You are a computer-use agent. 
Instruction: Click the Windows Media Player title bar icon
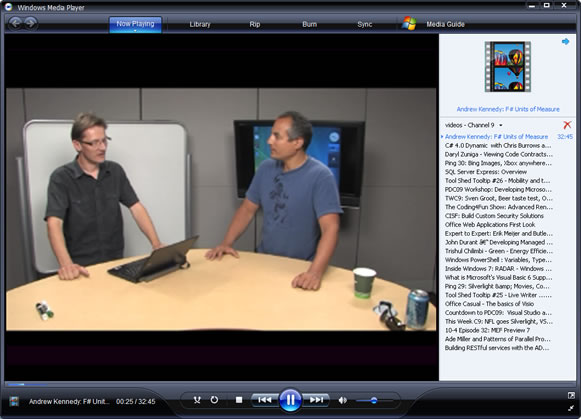pyautogui.click(x=8, y=7)
